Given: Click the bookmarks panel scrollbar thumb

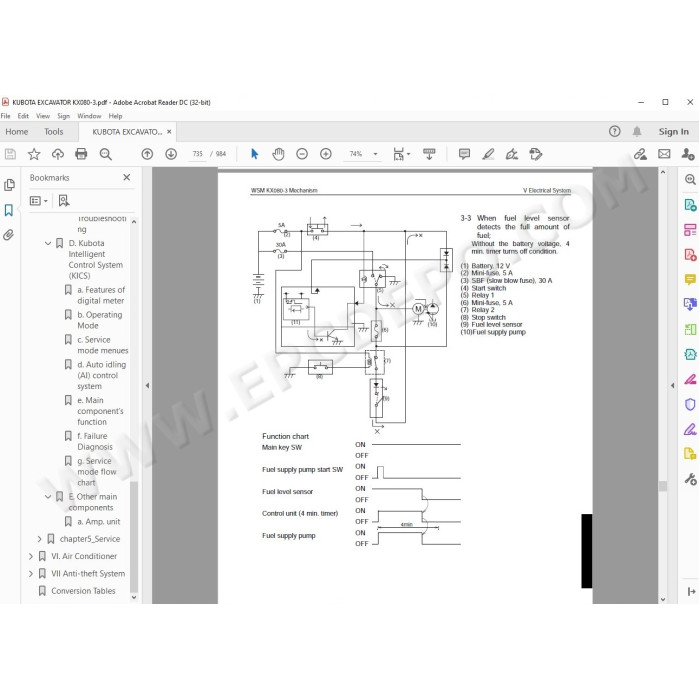Looking at the screenshot, I should point(134,537).
